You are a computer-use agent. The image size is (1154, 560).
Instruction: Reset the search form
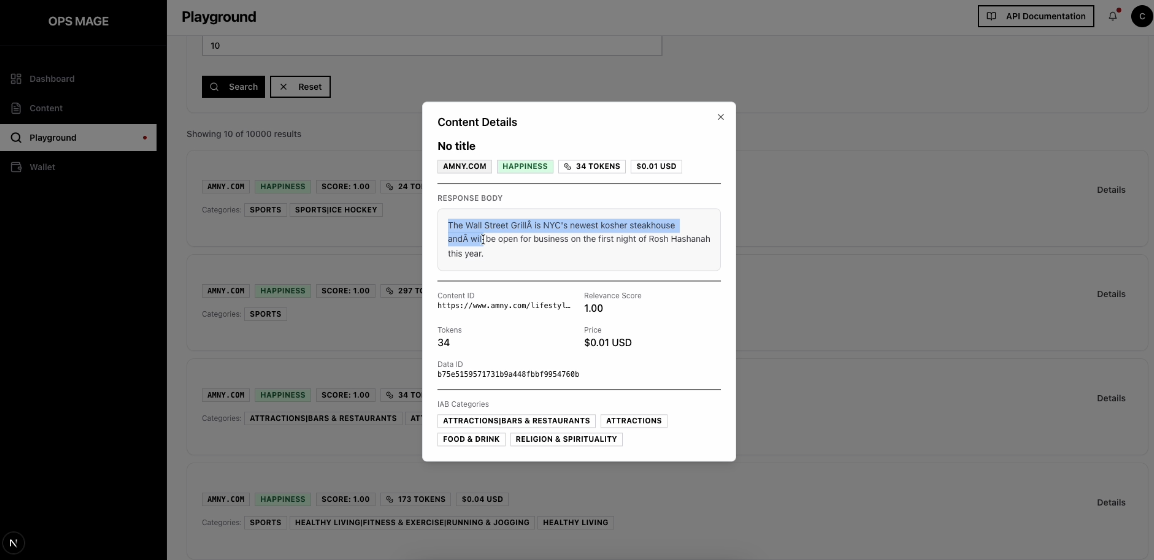pos(300,87)
